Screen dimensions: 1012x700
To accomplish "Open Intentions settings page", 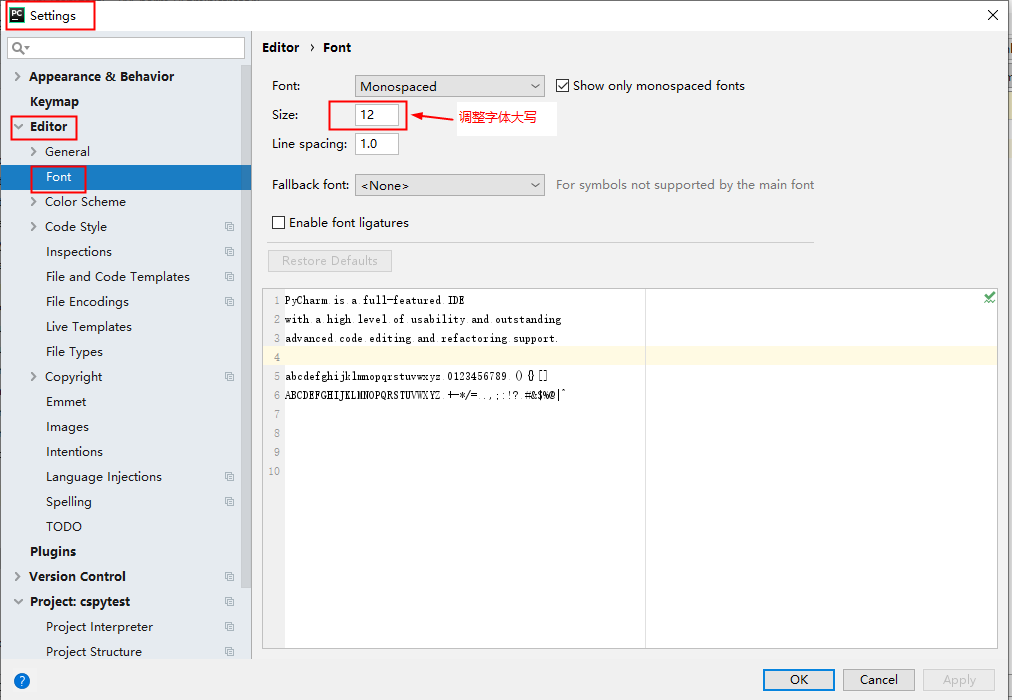I will 74,452.
